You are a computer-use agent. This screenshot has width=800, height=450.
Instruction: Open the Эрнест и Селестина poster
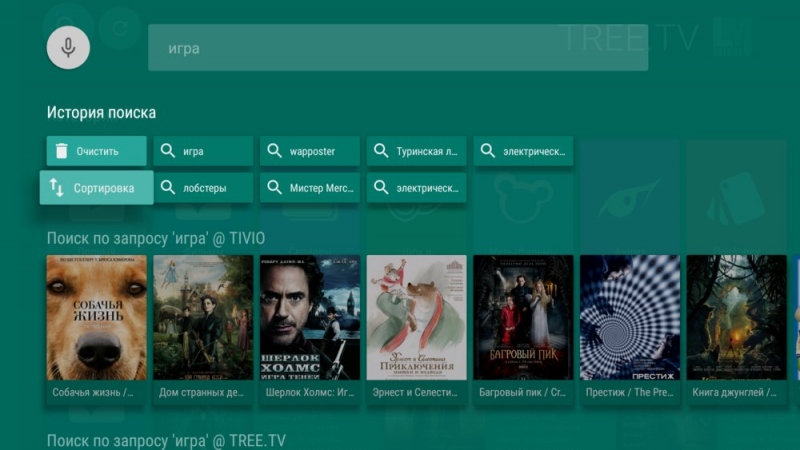coord(416,317)
